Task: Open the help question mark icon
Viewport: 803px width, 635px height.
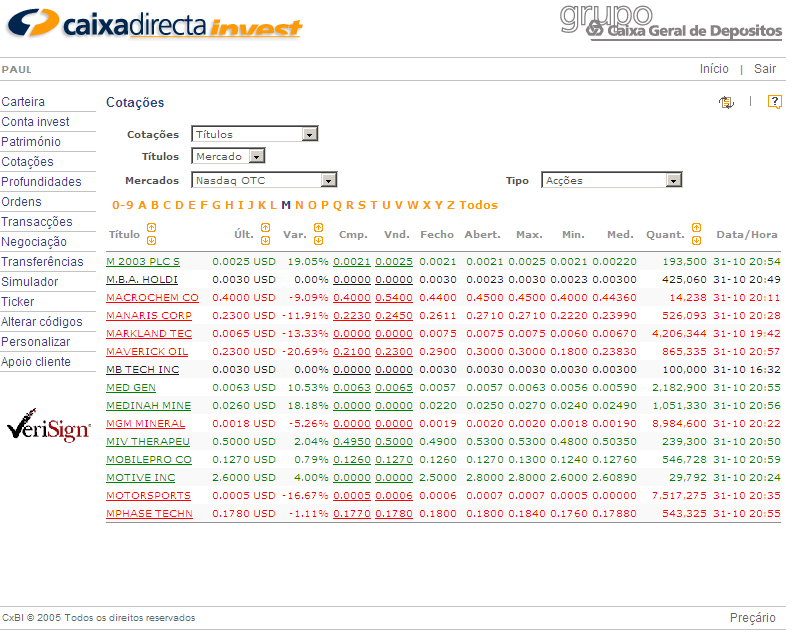Action: [x=774, y=102]
